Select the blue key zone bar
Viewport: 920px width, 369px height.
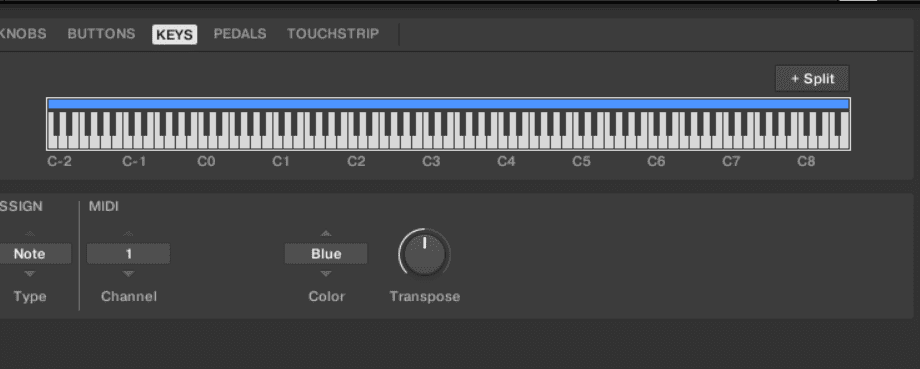point(448,104)
